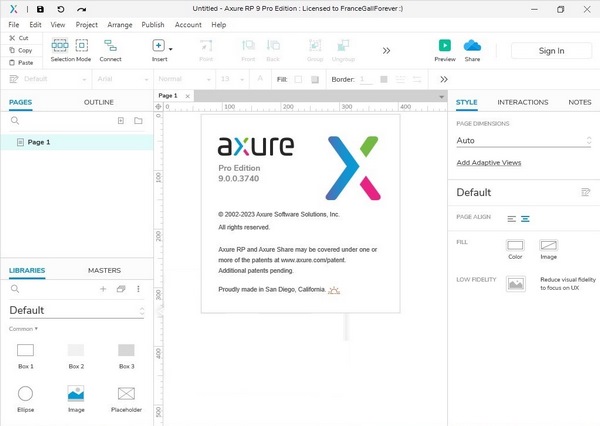This screenshot has height=426, width=600.
Task: Click the Pages panel search icon
Action: pyautogui.click(x=15, y=121)
